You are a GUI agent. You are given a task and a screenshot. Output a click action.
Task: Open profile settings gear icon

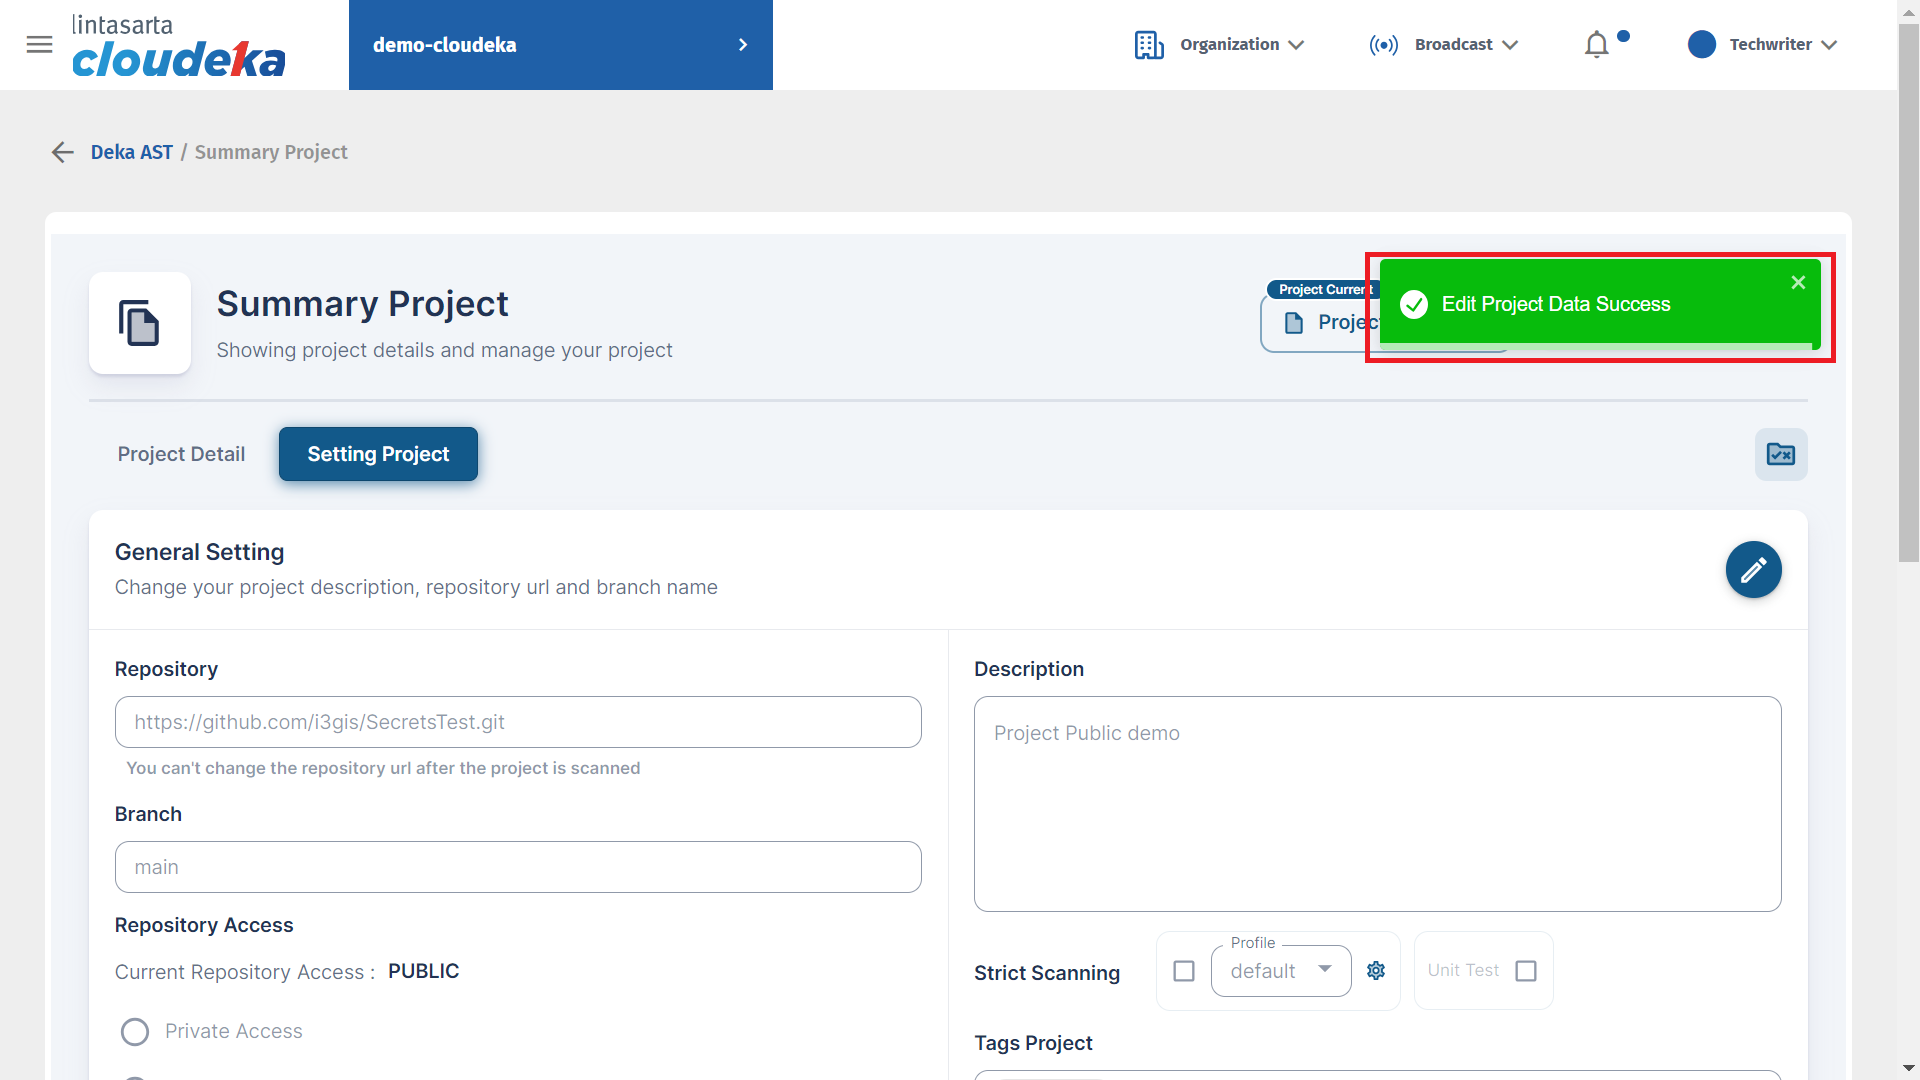(x=1376, y=971)
